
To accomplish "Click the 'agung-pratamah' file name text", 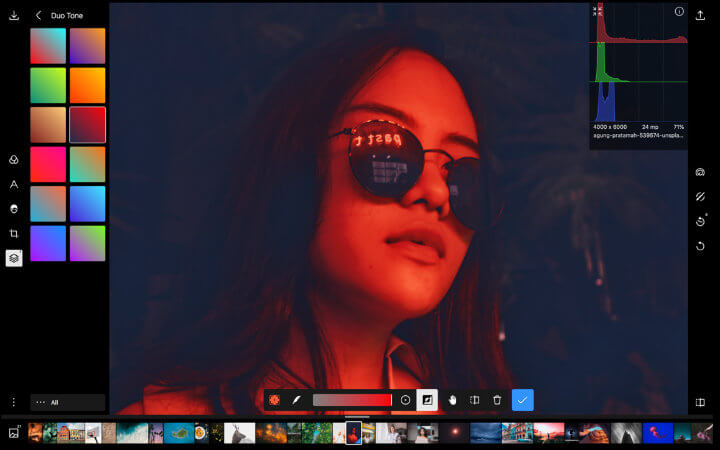I will [638, 135].
